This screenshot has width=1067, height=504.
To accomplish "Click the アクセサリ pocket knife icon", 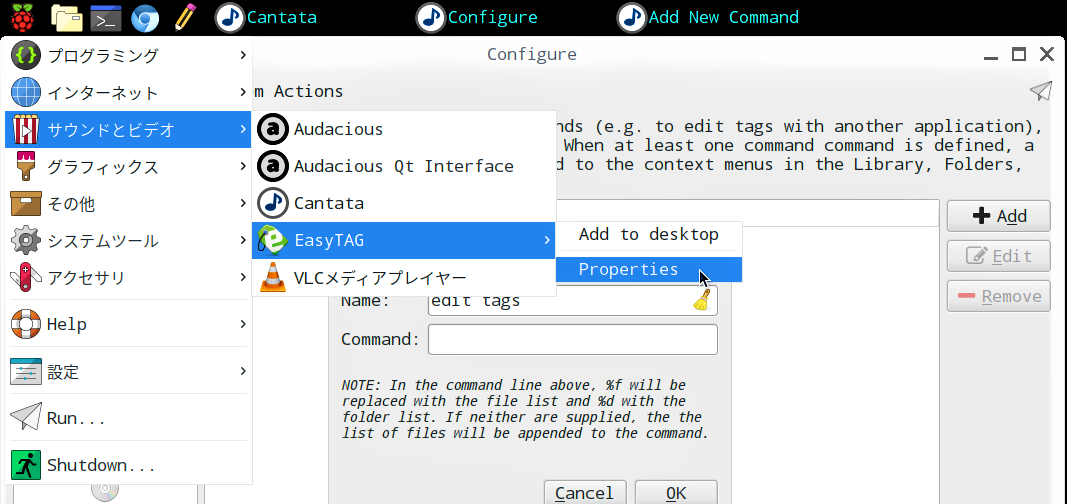I will point(26,277).
